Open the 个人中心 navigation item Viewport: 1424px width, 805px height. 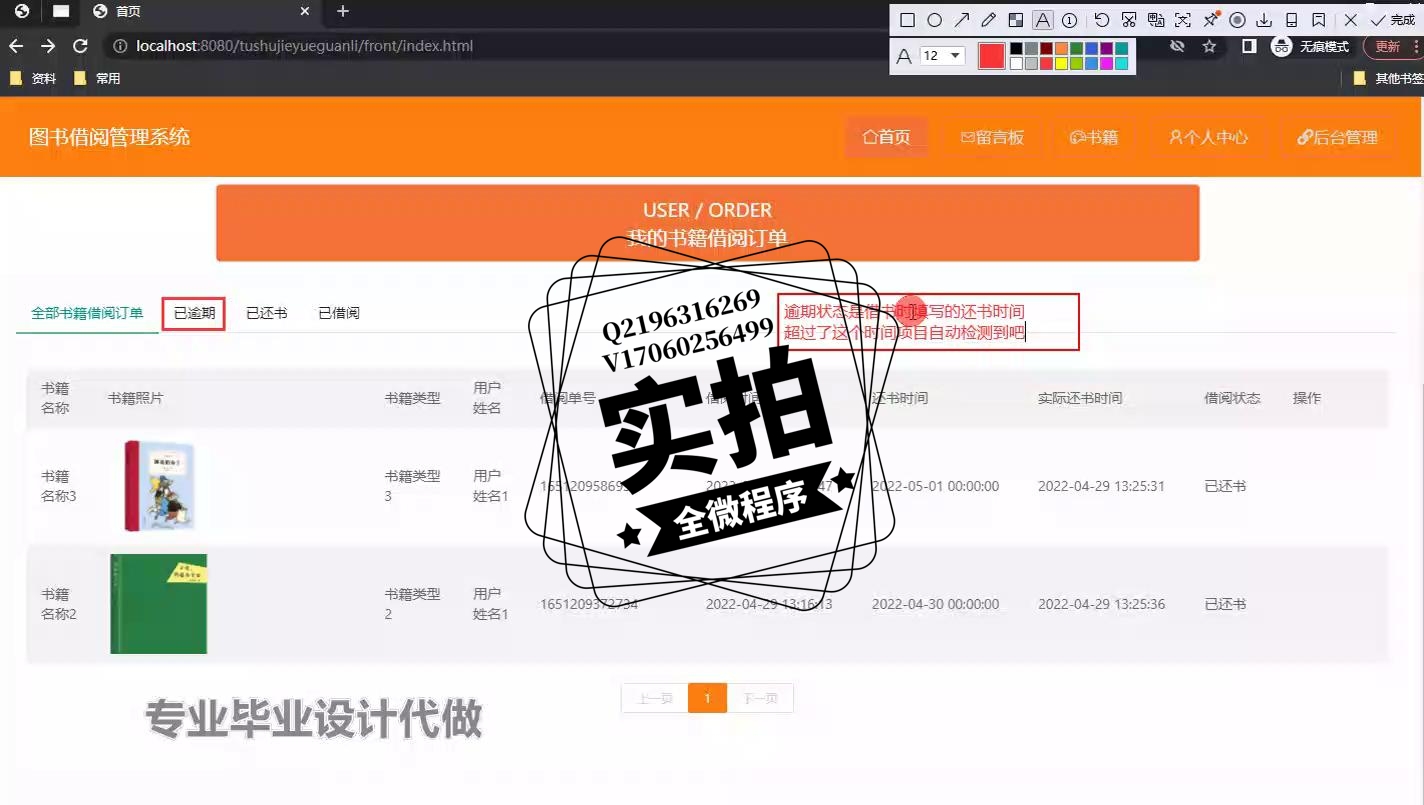click(1208, 137)
